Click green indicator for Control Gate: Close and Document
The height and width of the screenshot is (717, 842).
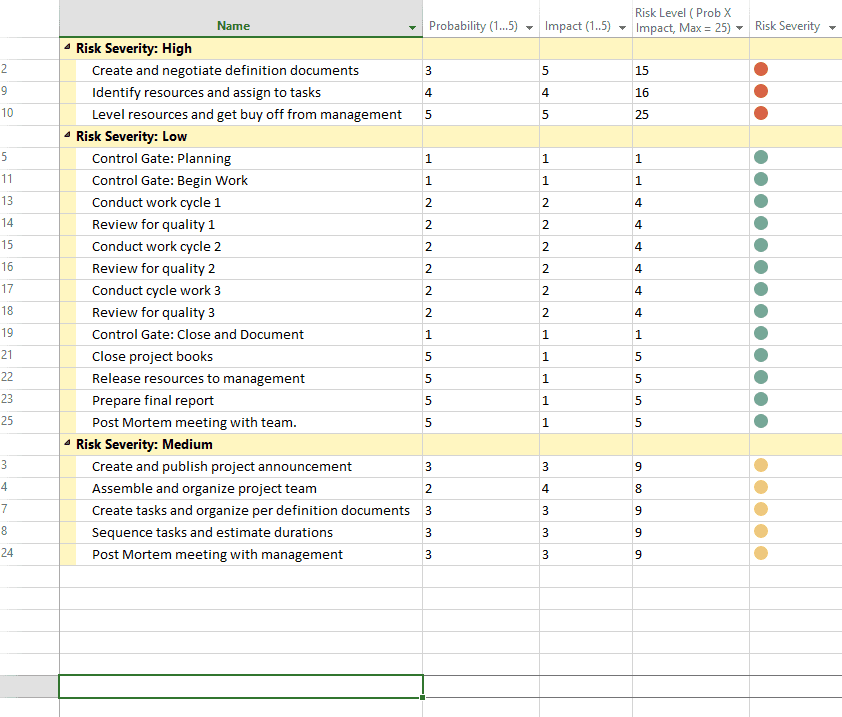761,334
